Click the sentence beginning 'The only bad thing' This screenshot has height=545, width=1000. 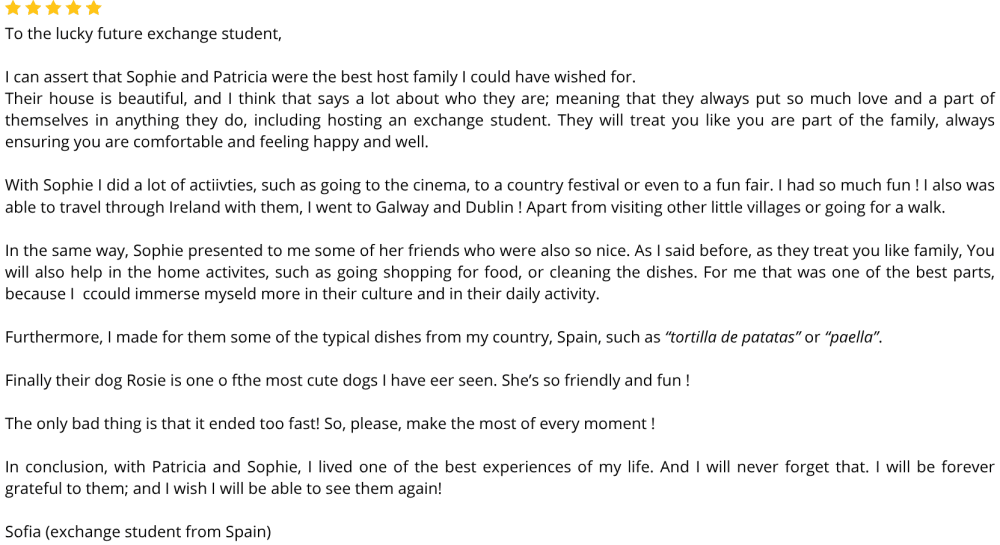click(x=162, y=424)
